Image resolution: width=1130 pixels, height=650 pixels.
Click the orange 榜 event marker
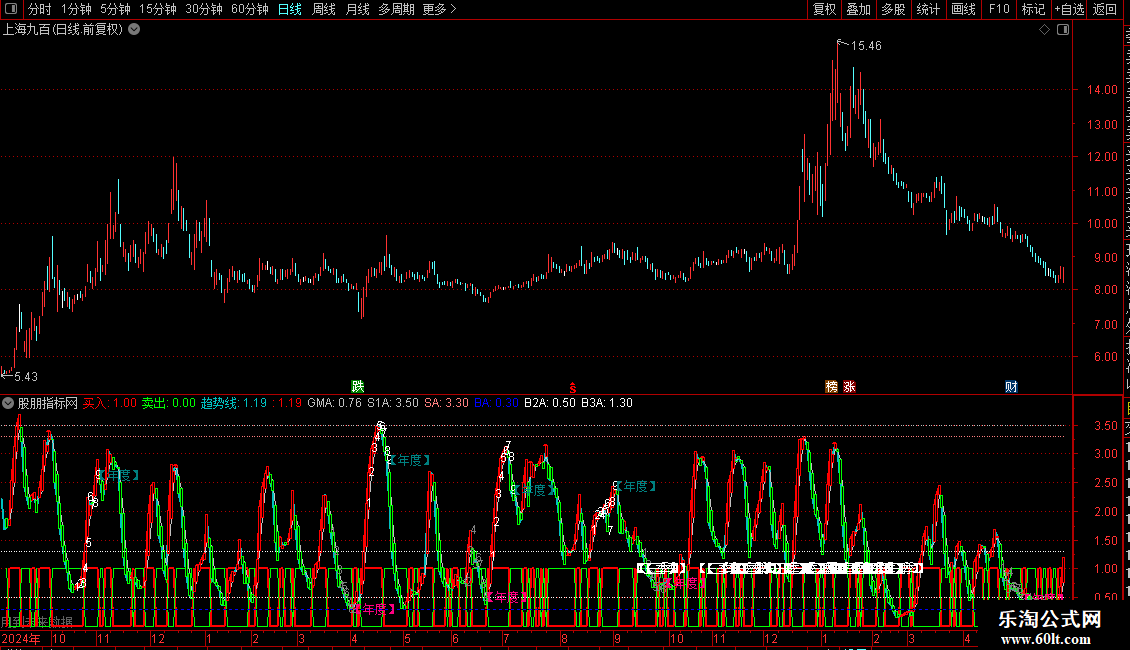coord(832,386)
